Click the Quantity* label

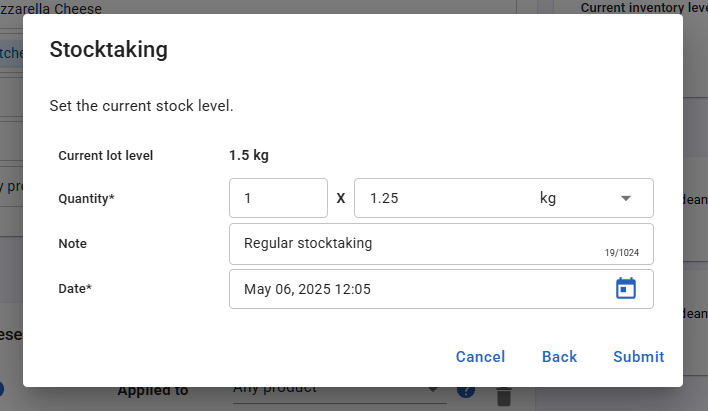(x=86, y=198)
